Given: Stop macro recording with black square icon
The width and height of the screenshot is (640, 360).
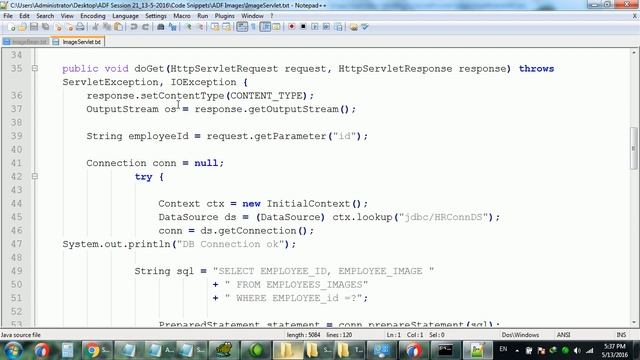Looking at the screenshot, I should (x=303, y=27).
